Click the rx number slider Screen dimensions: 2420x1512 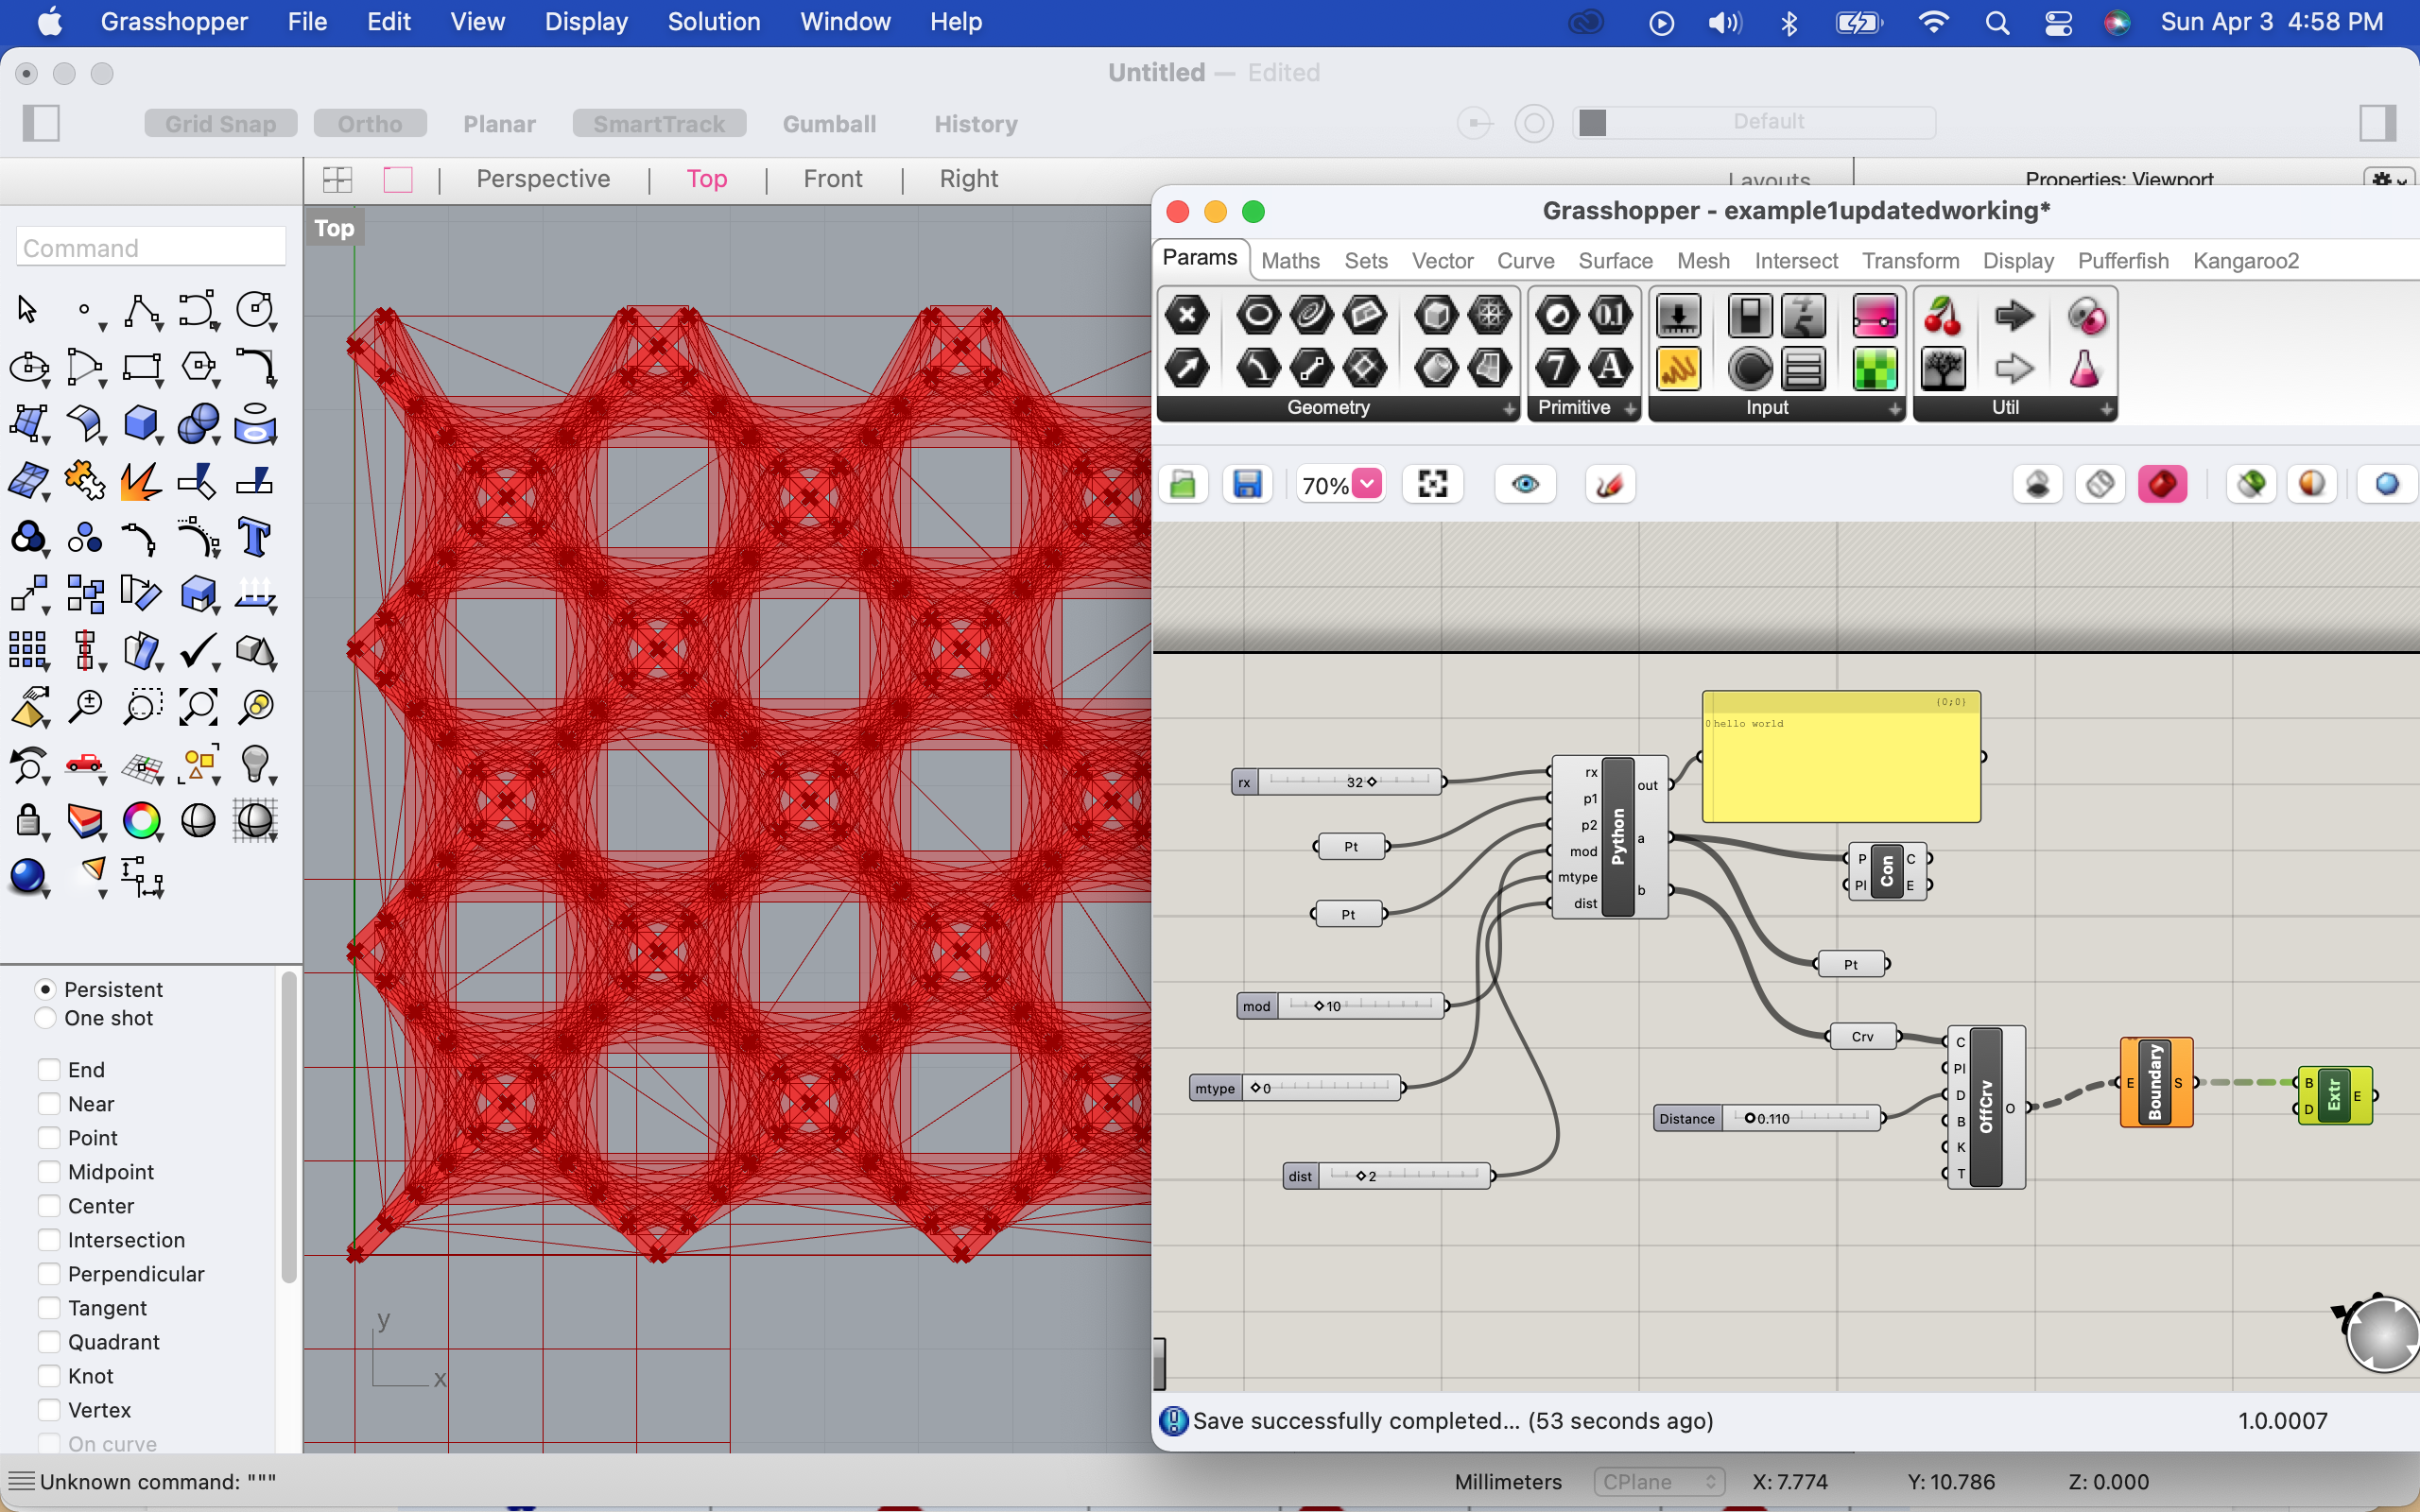1337,782
